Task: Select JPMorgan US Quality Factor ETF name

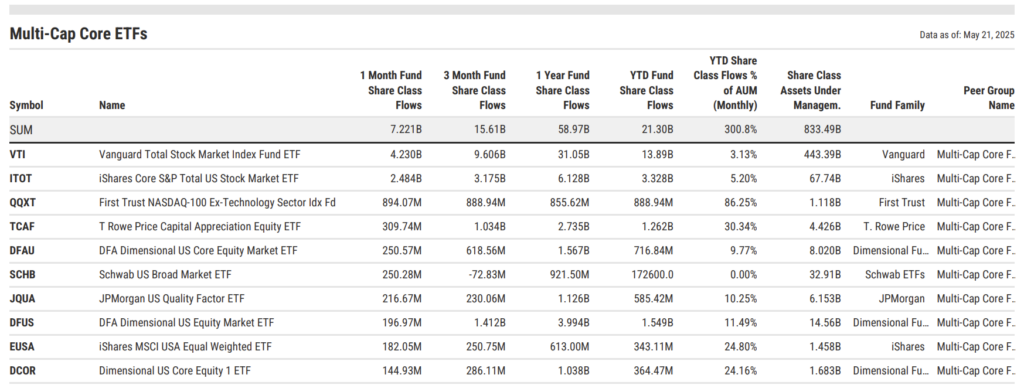Action: (173, 299)
